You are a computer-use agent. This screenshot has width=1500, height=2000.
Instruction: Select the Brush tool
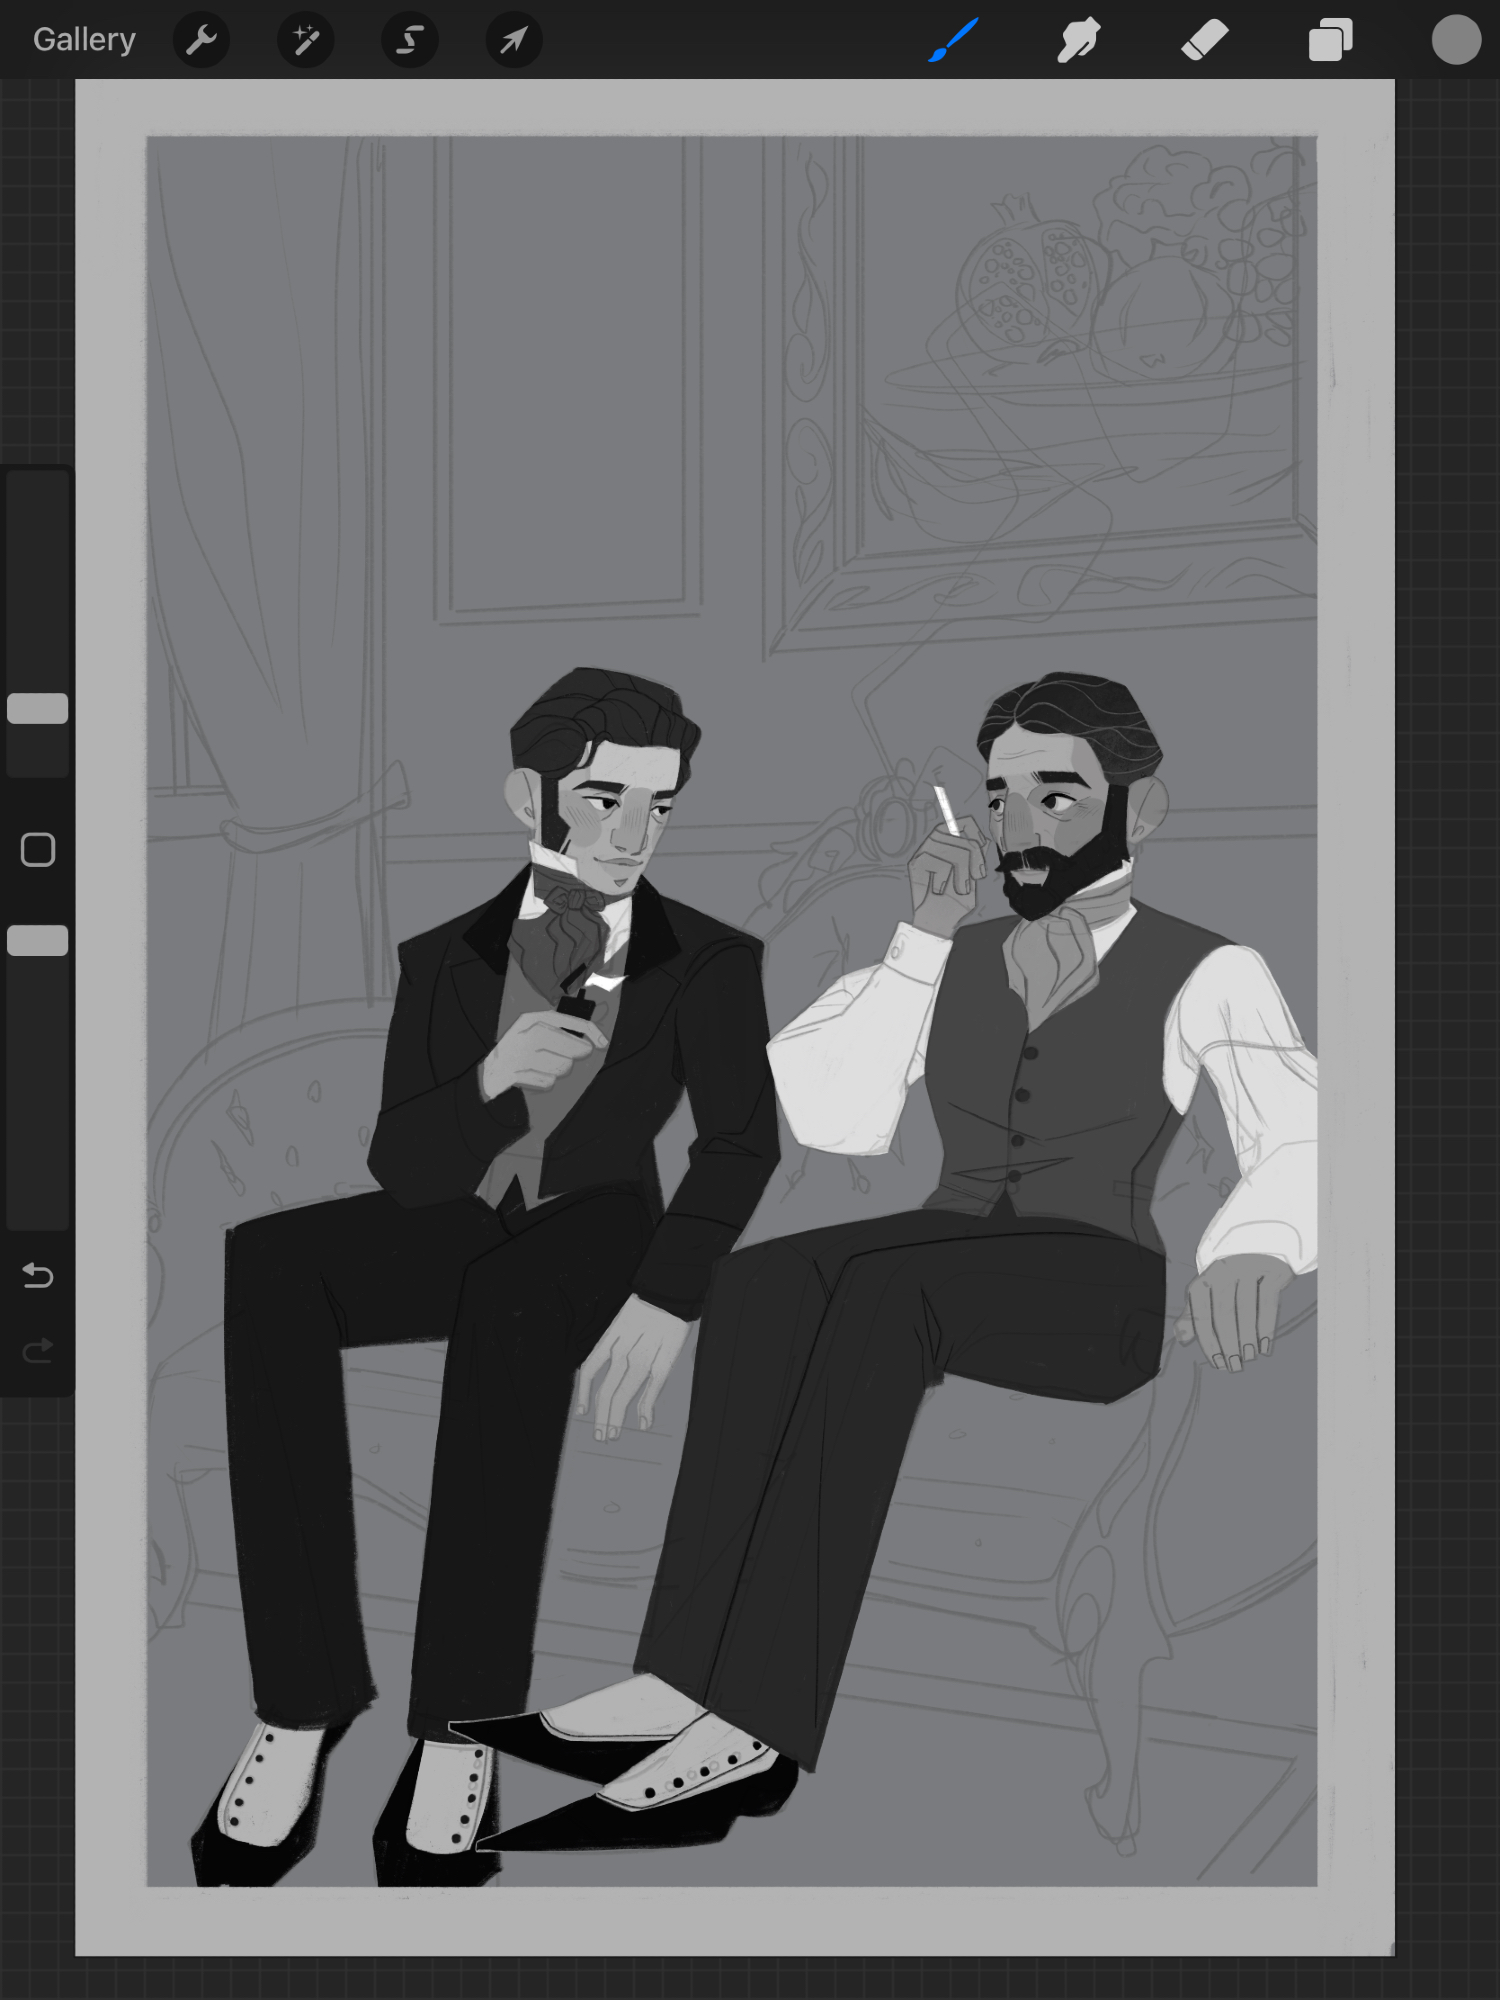tap(953, 40)
